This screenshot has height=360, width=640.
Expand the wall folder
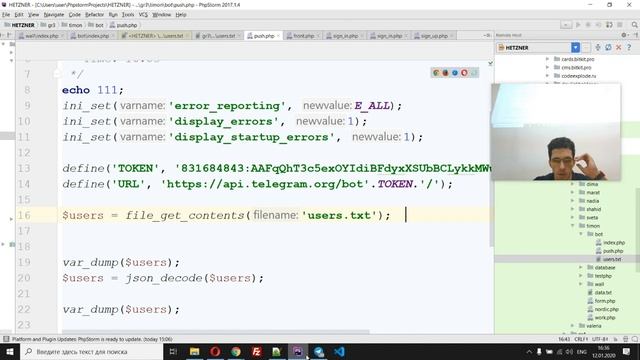point(581,284)
